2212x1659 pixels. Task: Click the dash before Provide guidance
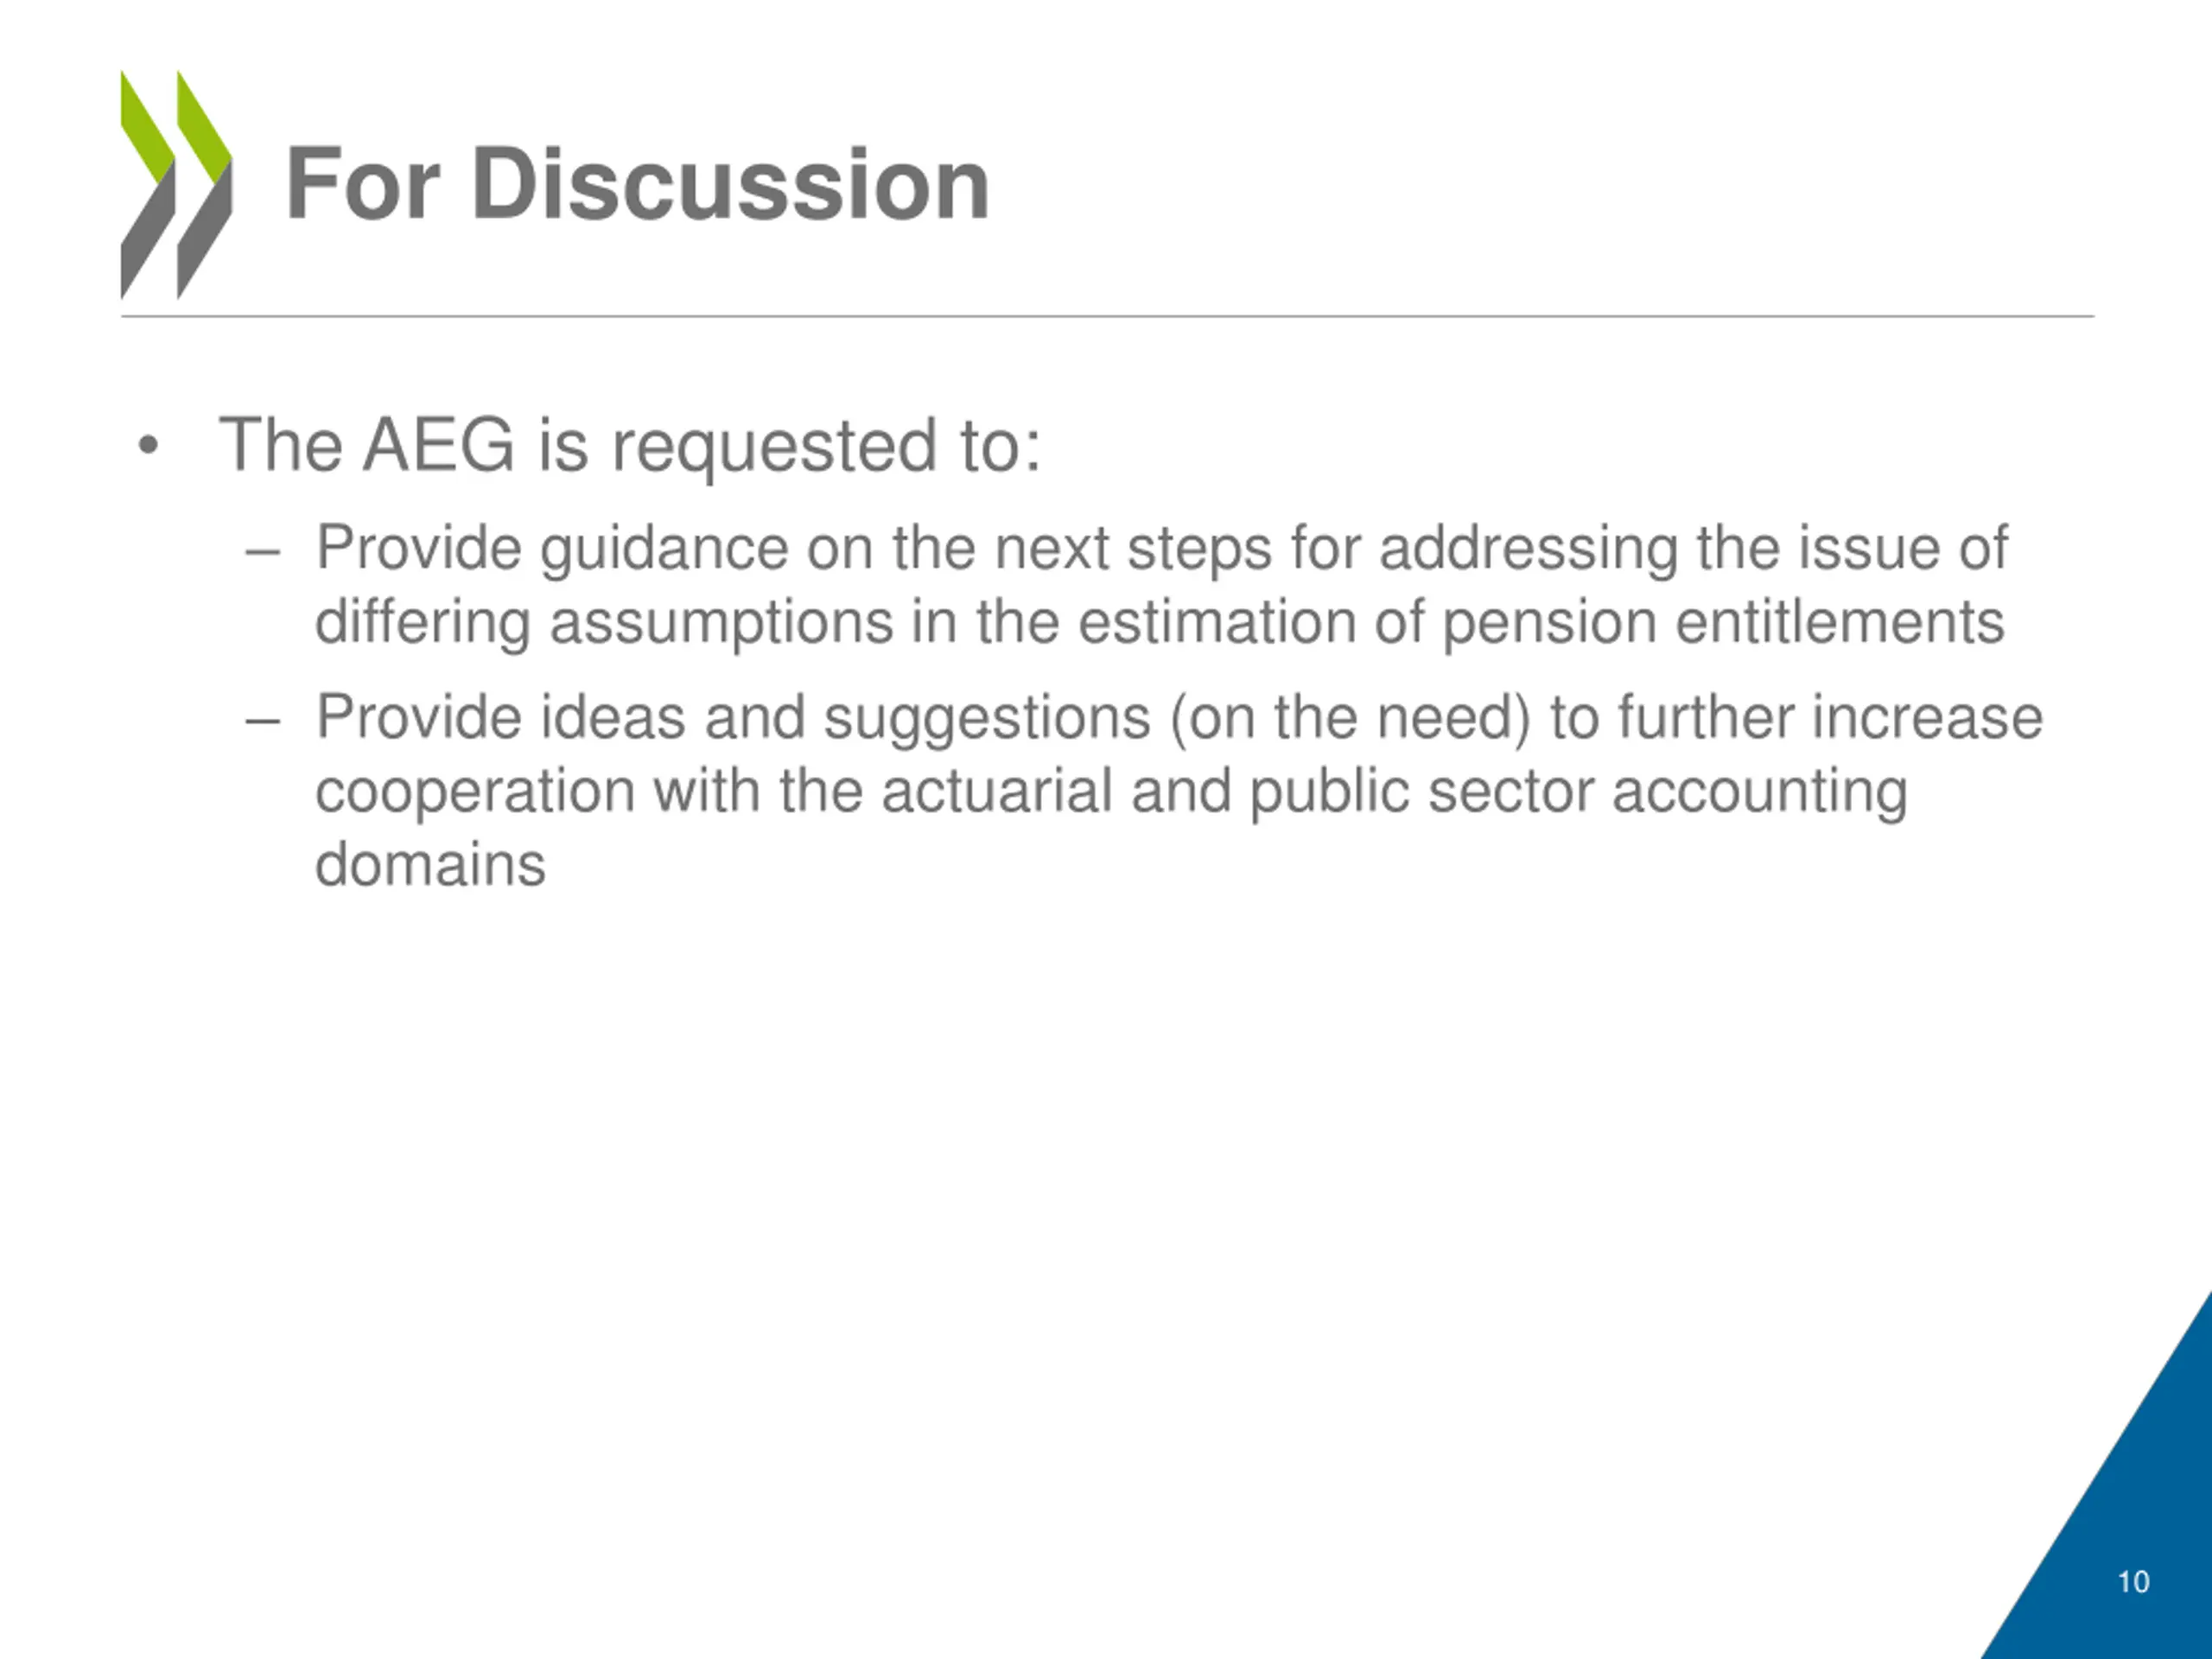click(x=262, y=551)
